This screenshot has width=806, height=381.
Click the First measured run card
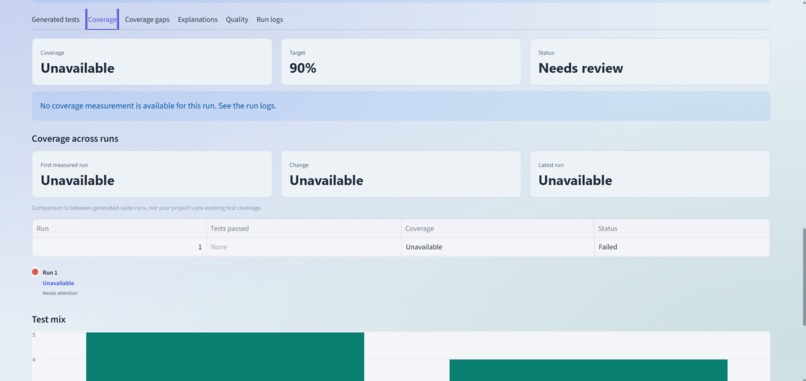point(152,174)
